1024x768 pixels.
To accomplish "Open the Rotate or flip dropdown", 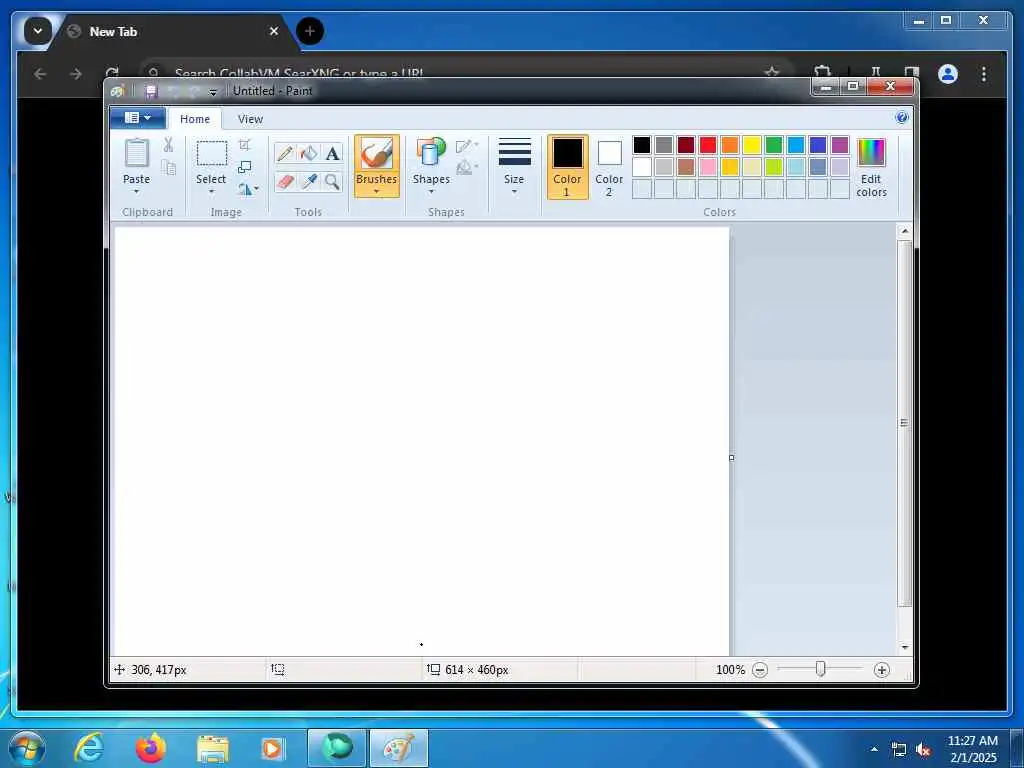I will point(248,189).
